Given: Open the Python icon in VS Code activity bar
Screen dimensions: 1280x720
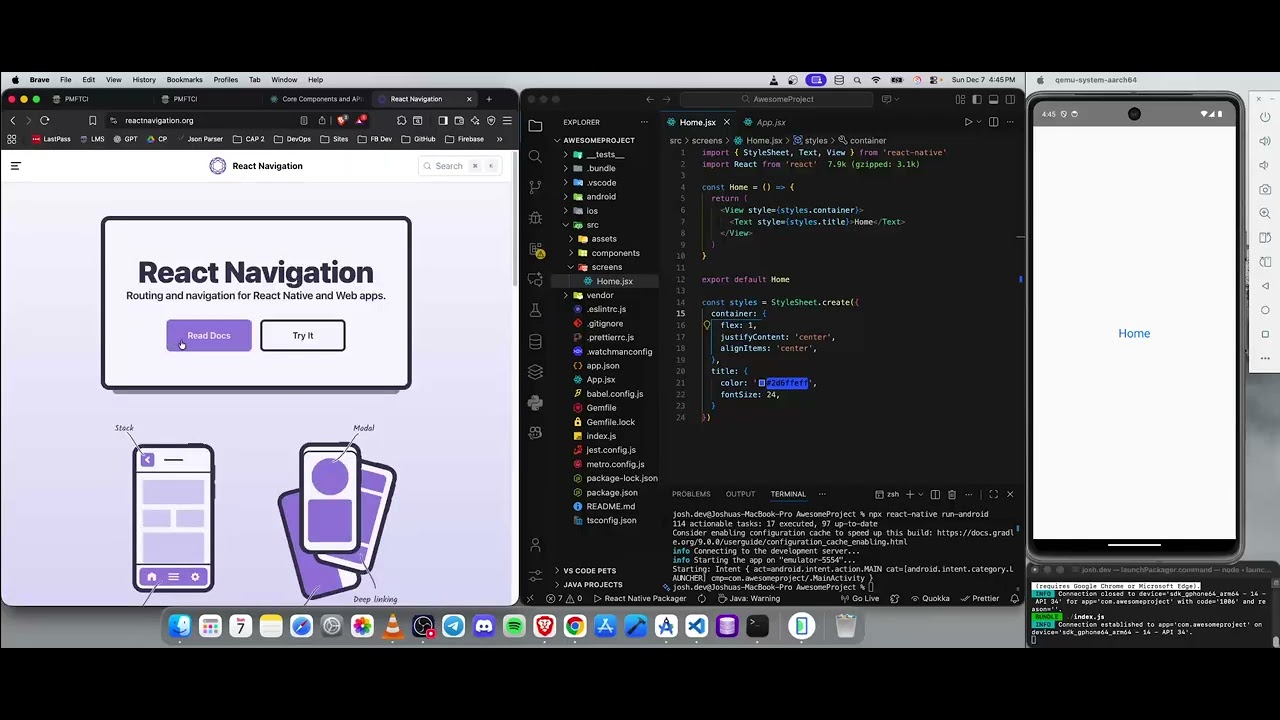Looking at the screenshot, I should point(535,403).
